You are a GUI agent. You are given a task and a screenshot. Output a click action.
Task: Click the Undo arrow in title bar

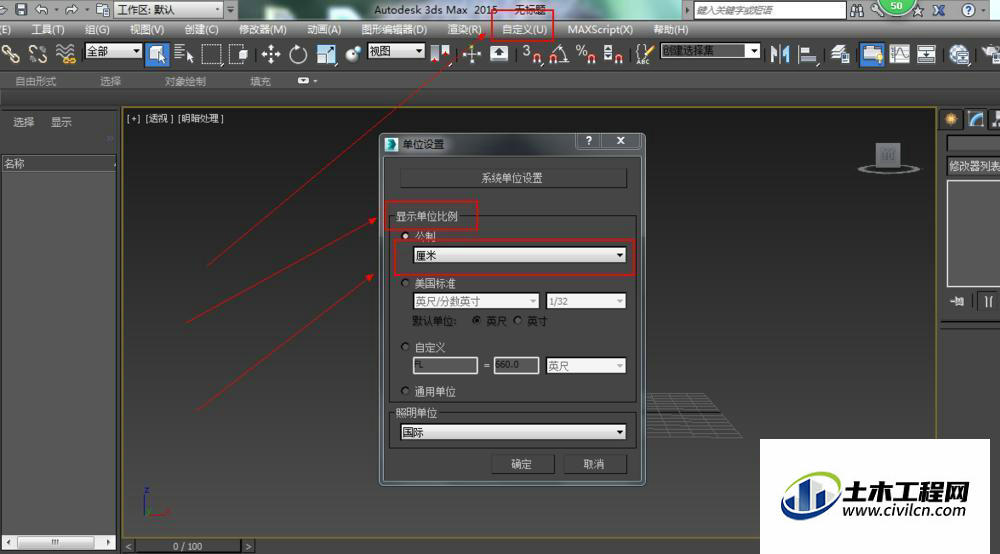click(x=41, y=10)
